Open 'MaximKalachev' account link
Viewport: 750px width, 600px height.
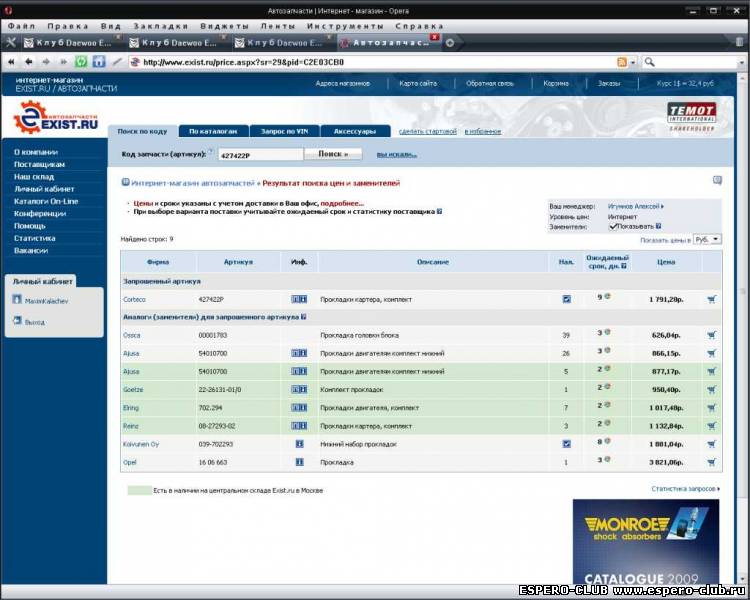pos(46,301)
